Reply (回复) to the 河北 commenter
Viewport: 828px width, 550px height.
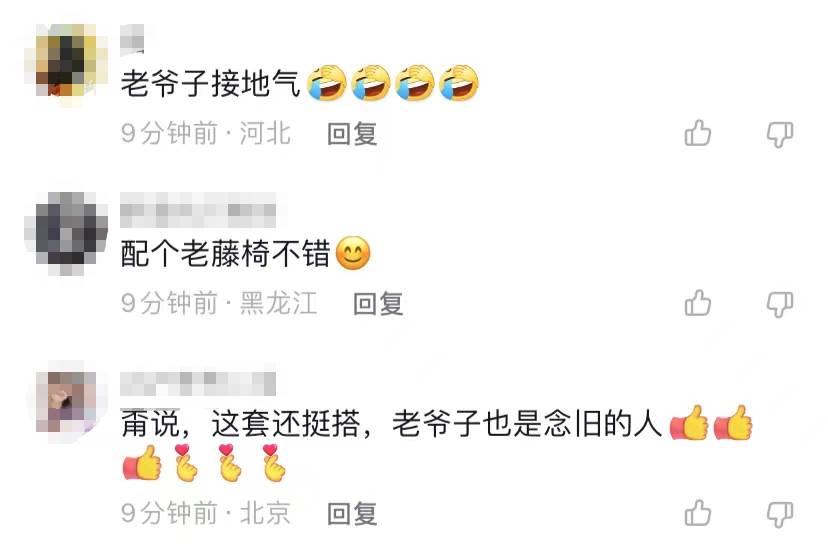[x=352, y=134]
